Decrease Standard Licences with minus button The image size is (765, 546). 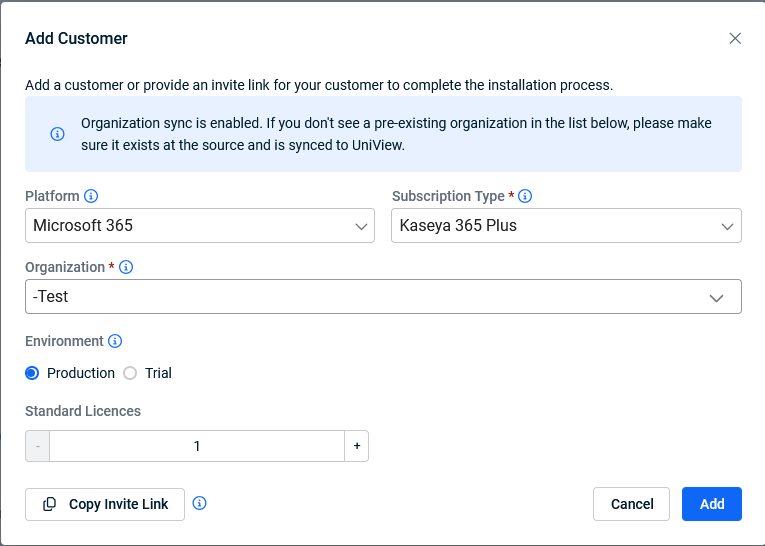tap(38, 446)
